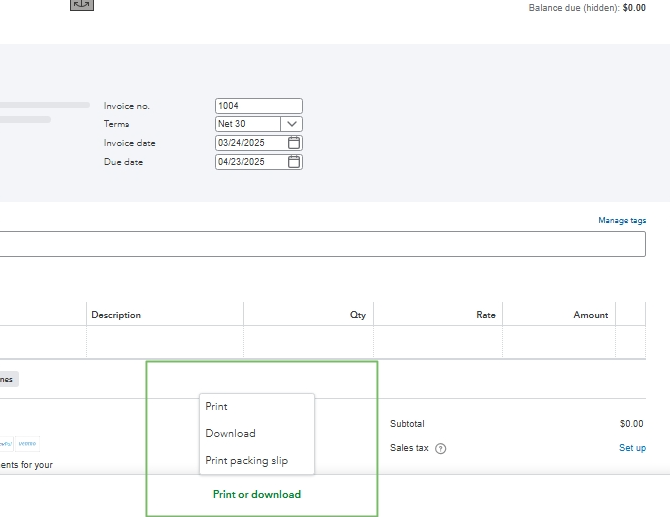The width and height of the screenshot is (670, 517).
Task: Open the Manage tags link
Action: pyautogui.click(x=622, y=220)
